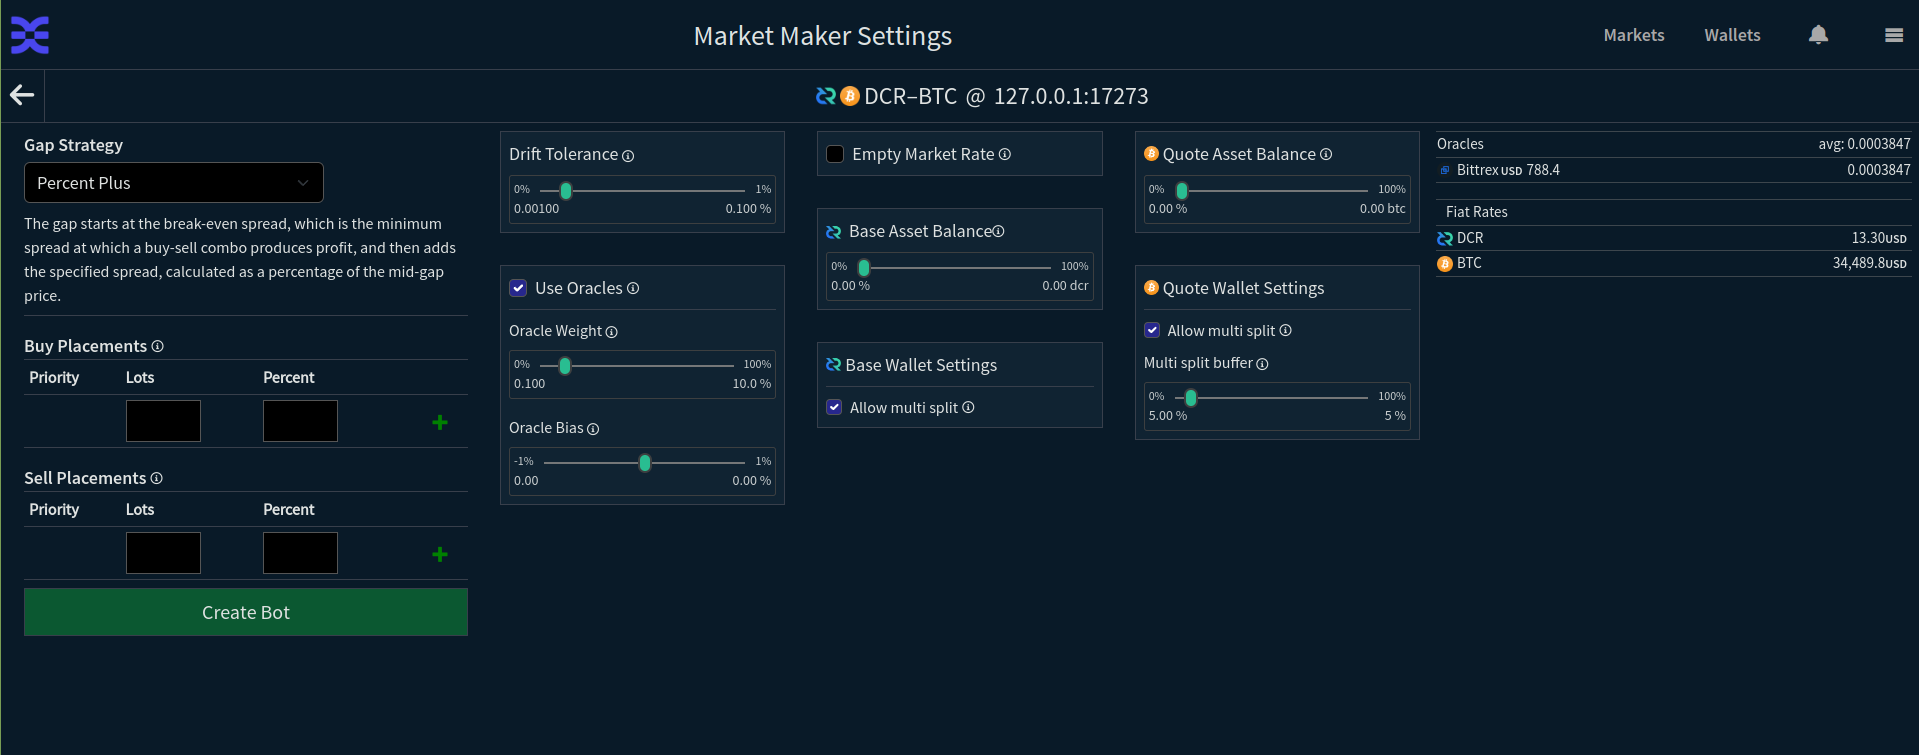Toggle Allow multi split under Quote Wallet Settings
This screenshot has width=1919, height=755.
pyautogui.click(x=1152, y=330)
